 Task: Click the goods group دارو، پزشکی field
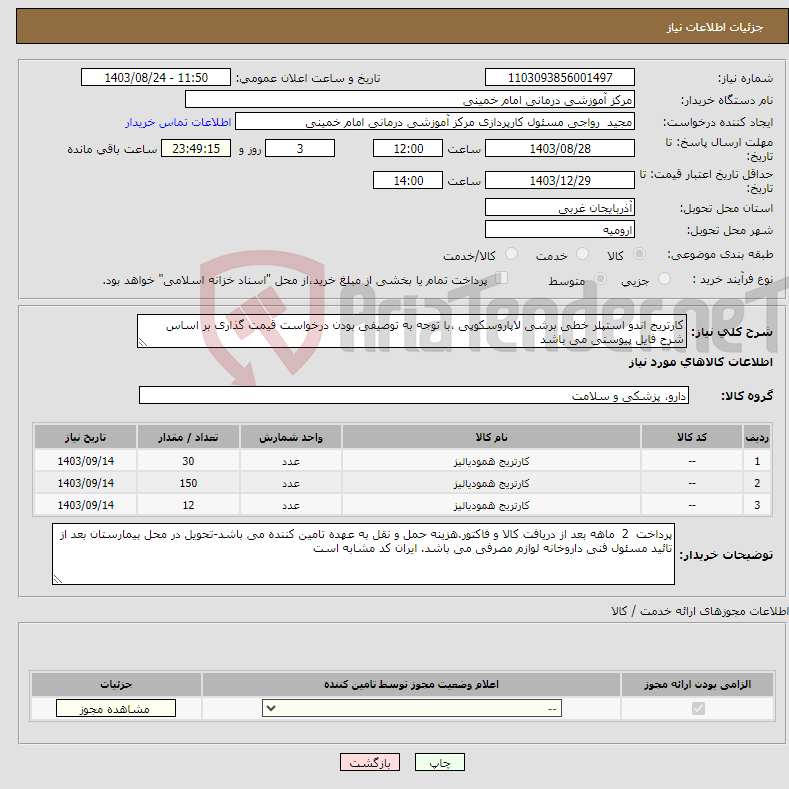point(414,396)
